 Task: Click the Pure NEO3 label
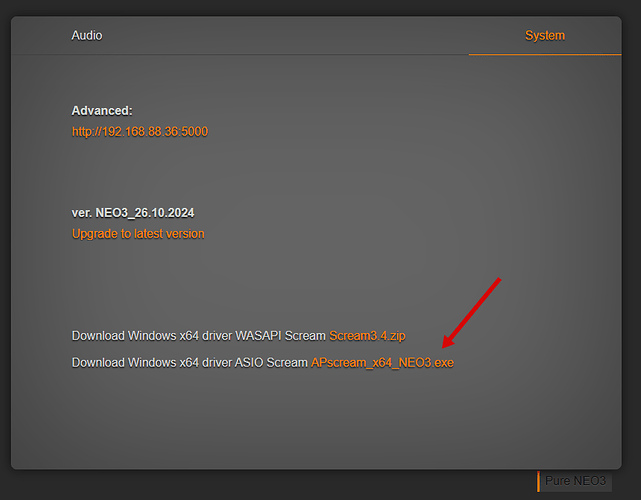click(x=576, y=481)
